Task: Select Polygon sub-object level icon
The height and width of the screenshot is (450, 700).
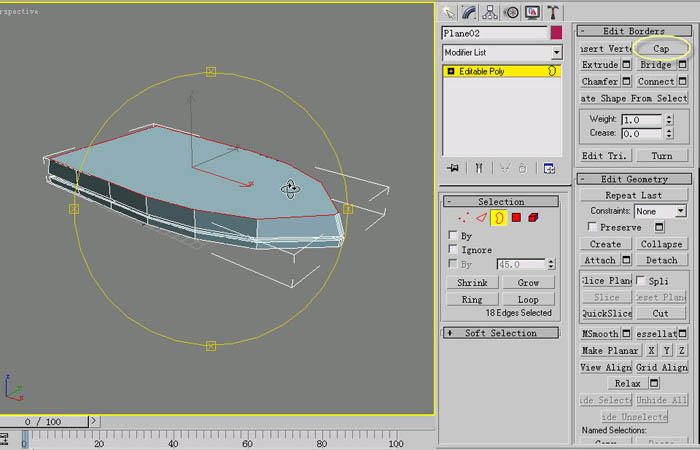Action: (516, 218)
